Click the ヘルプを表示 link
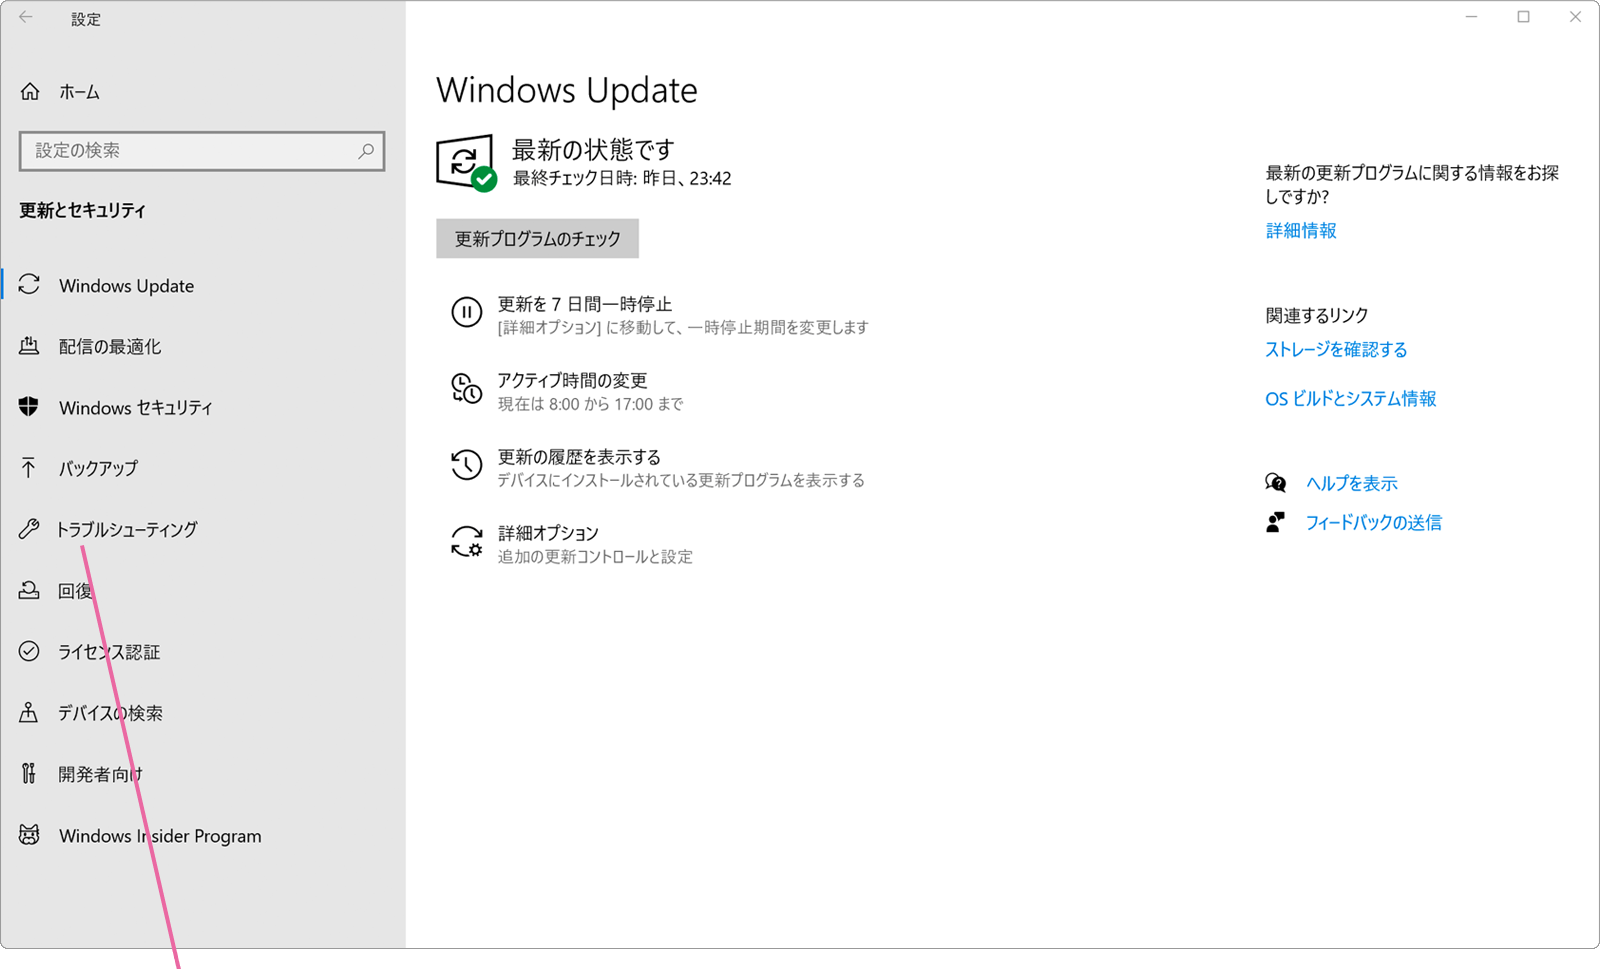This screenshot has width=1600, height=969. click(x=1352, y=483)
